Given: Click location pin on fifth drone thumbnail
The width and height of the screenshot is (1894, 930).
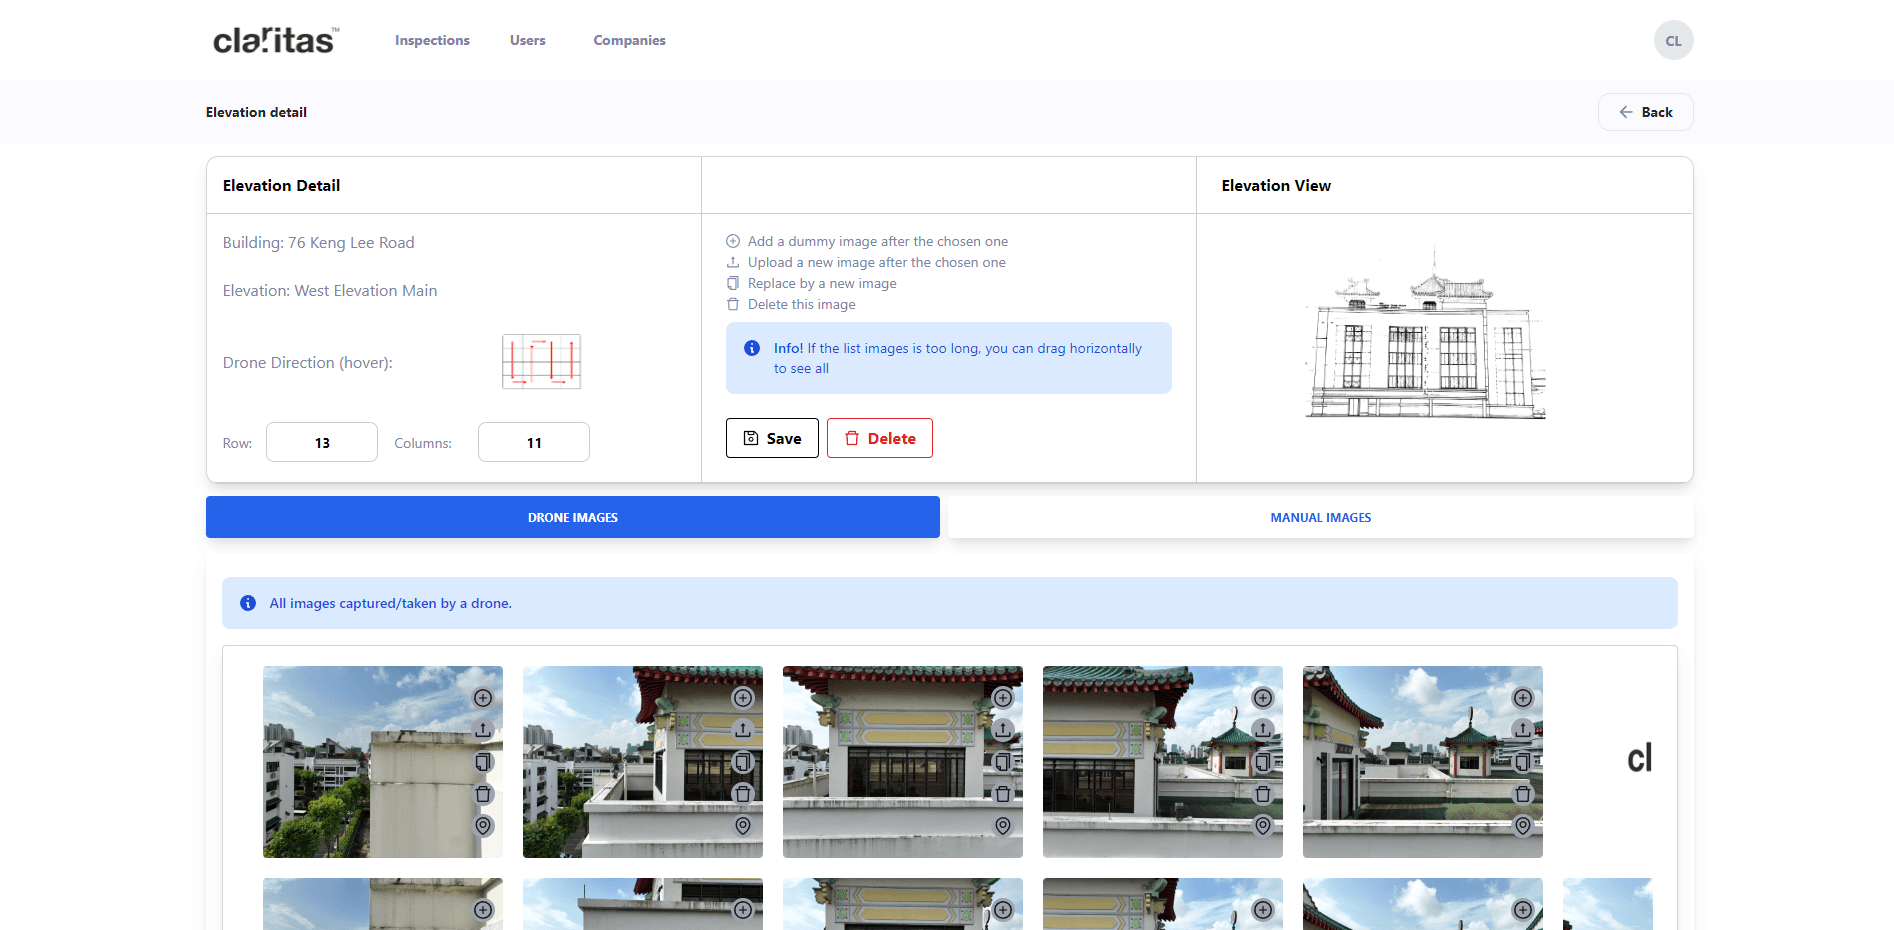Looking at the screenshot, I should (1523, 826).
